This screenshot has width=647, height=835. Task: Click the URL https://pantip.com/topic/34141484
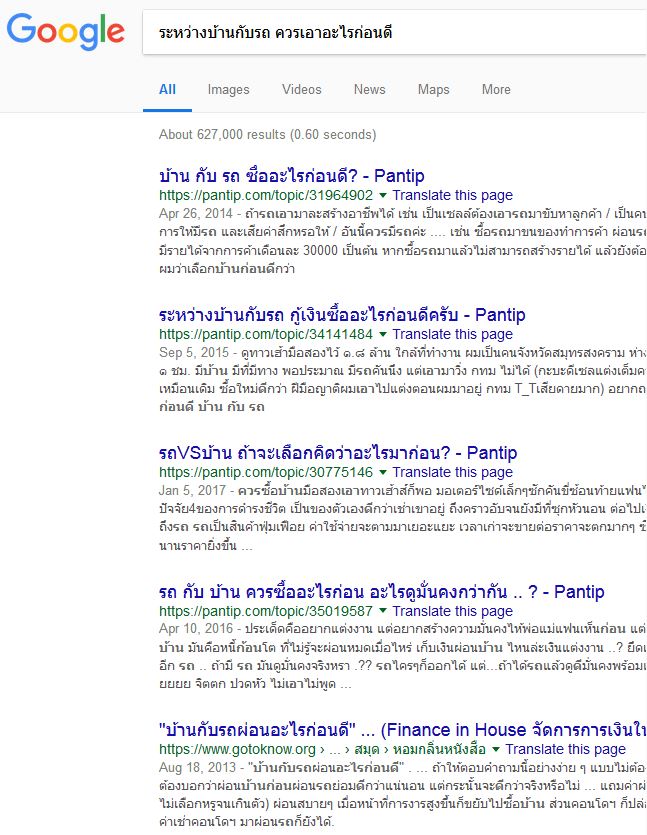pyautogui.click(x=266, y=334)
